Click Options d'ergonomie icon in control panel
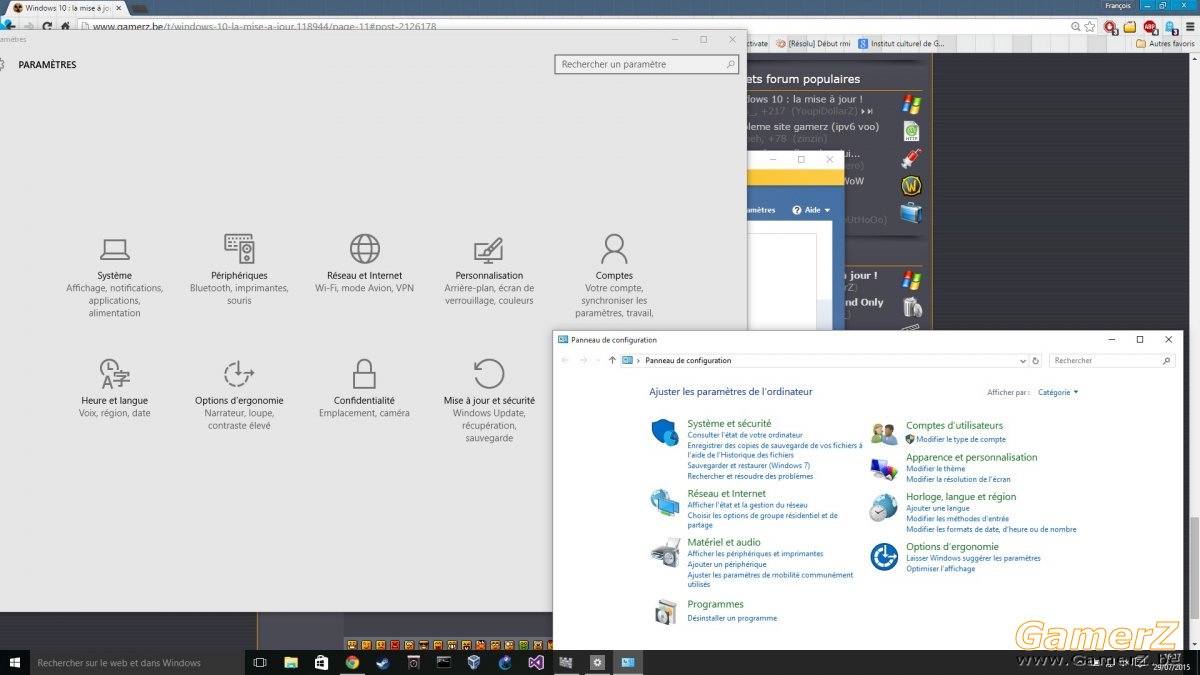This screenshot has width=1200, height=675. [x=884, y=557]
